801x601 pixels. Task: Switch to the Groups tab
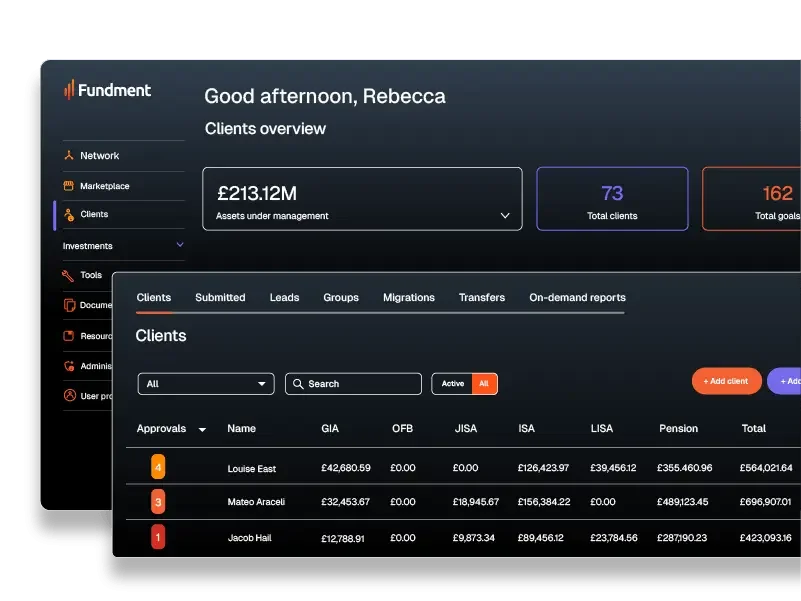pos(341,297)
